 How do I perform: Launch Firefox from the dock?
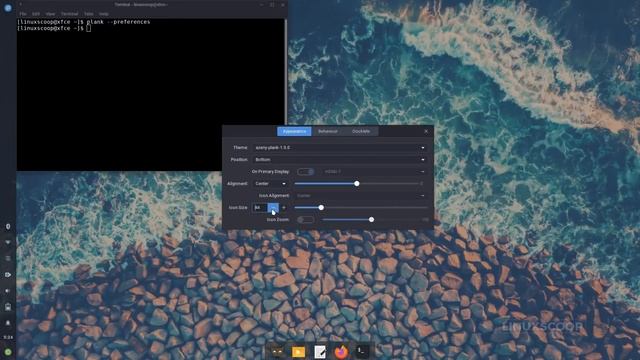click(341, 351)
